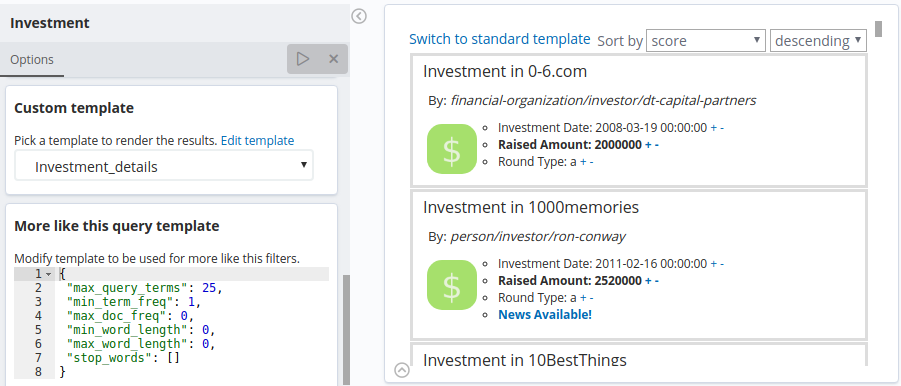Close the Investment options panel with X
The width and height of the screenshot is (901, 386).
[x=333, y=59]
